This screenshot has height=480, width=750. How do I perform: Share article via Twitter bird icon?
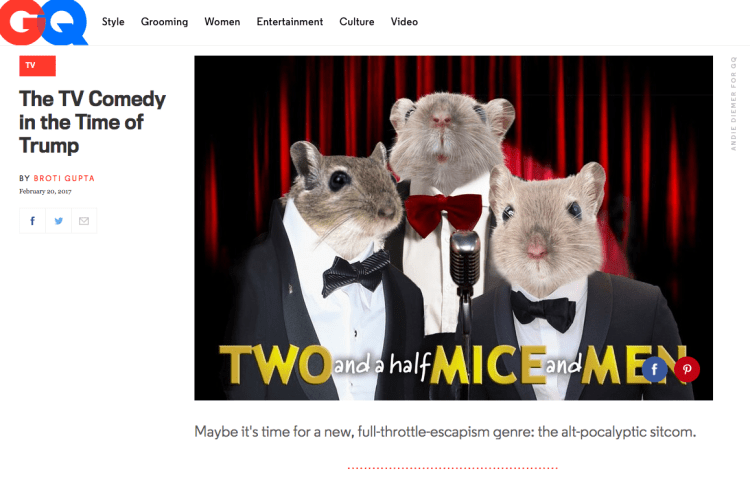point(58,221)
